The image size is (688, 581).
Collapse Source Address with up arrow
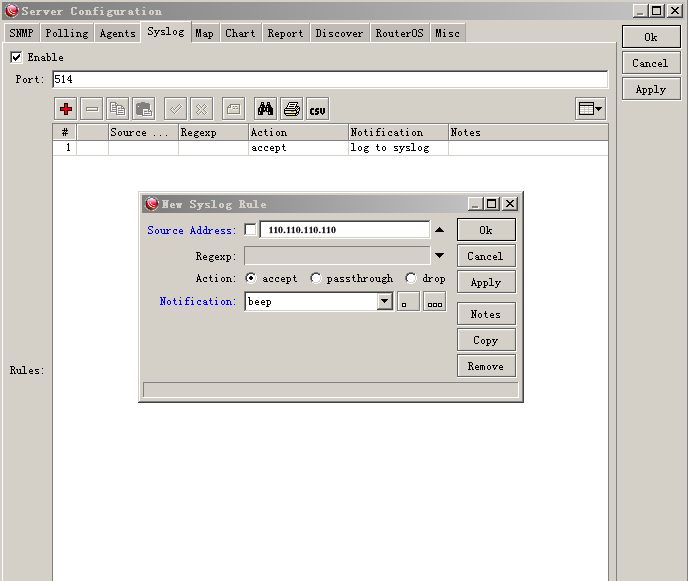click(439, 230)
